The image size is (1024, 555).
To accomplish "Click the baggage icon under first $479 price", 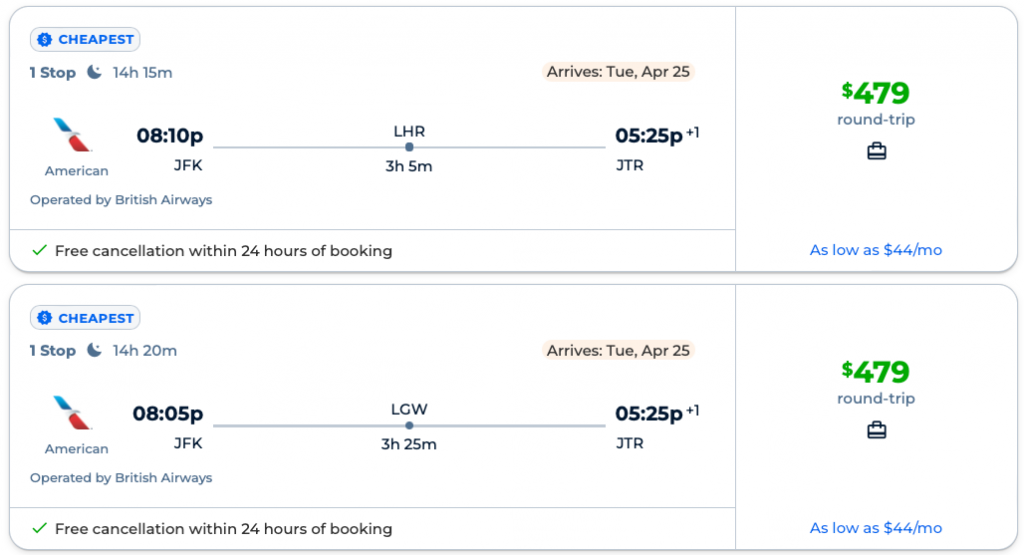I will coord(876,152).
